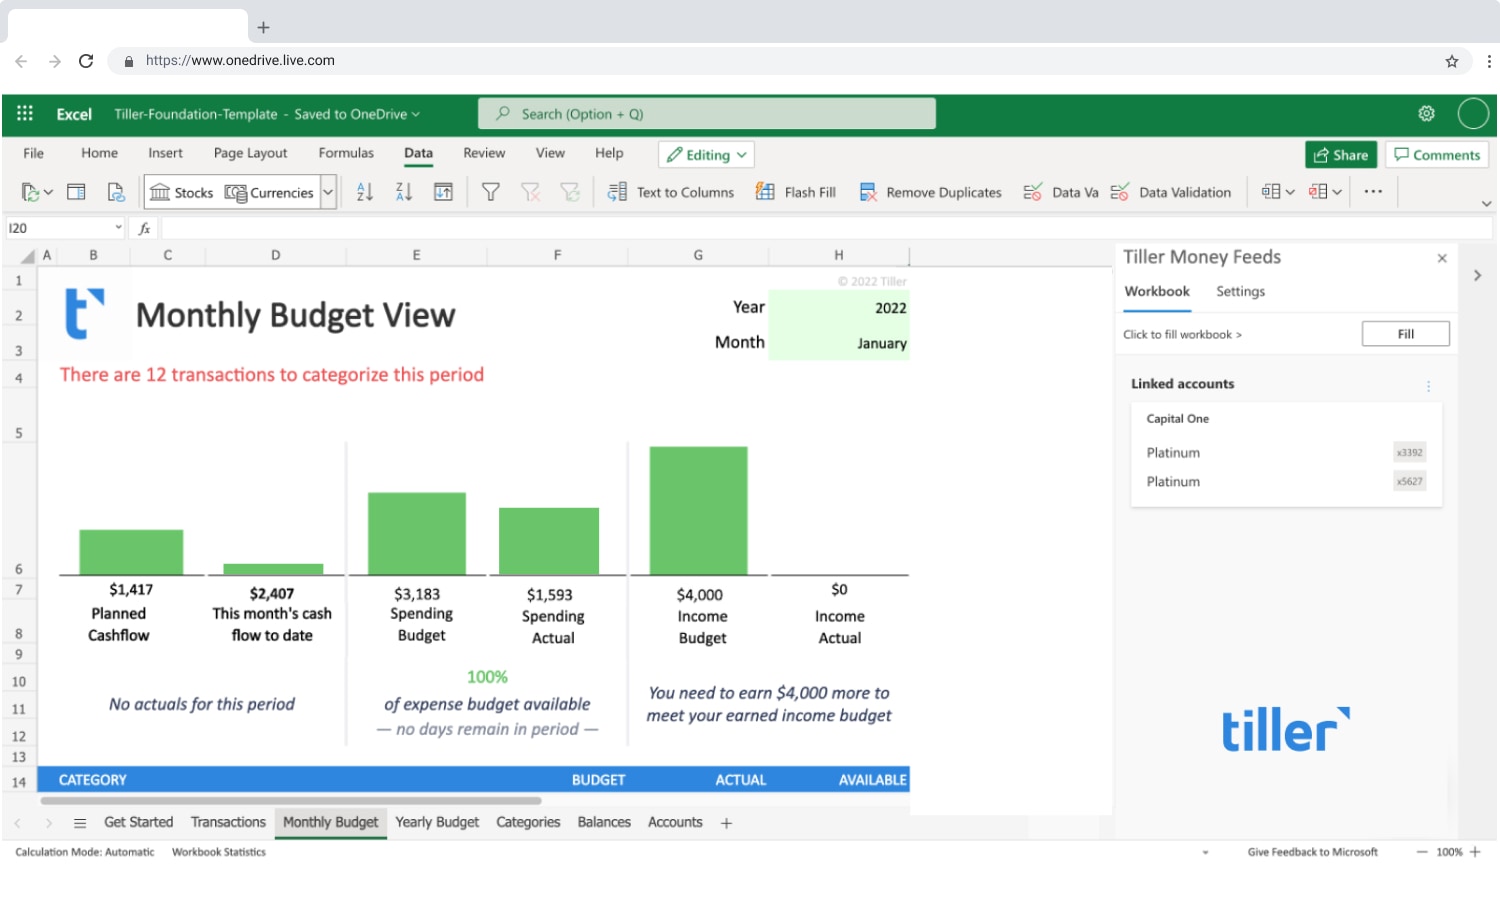Open the ribbon overflow ellipsis menu
Screen dimensions: 1500x900
[x=1373, y=191]
